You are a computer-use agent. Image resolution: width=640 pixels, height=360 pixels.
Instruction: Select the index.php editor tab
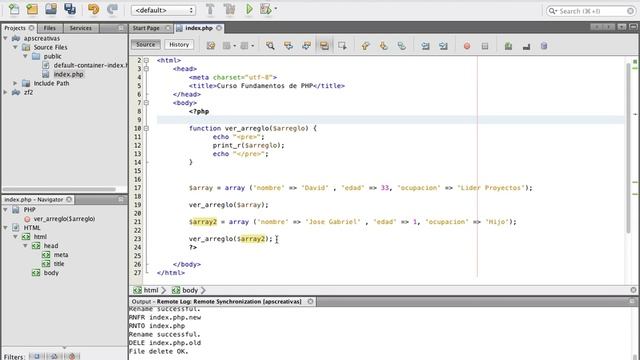(x=199, y=28)
